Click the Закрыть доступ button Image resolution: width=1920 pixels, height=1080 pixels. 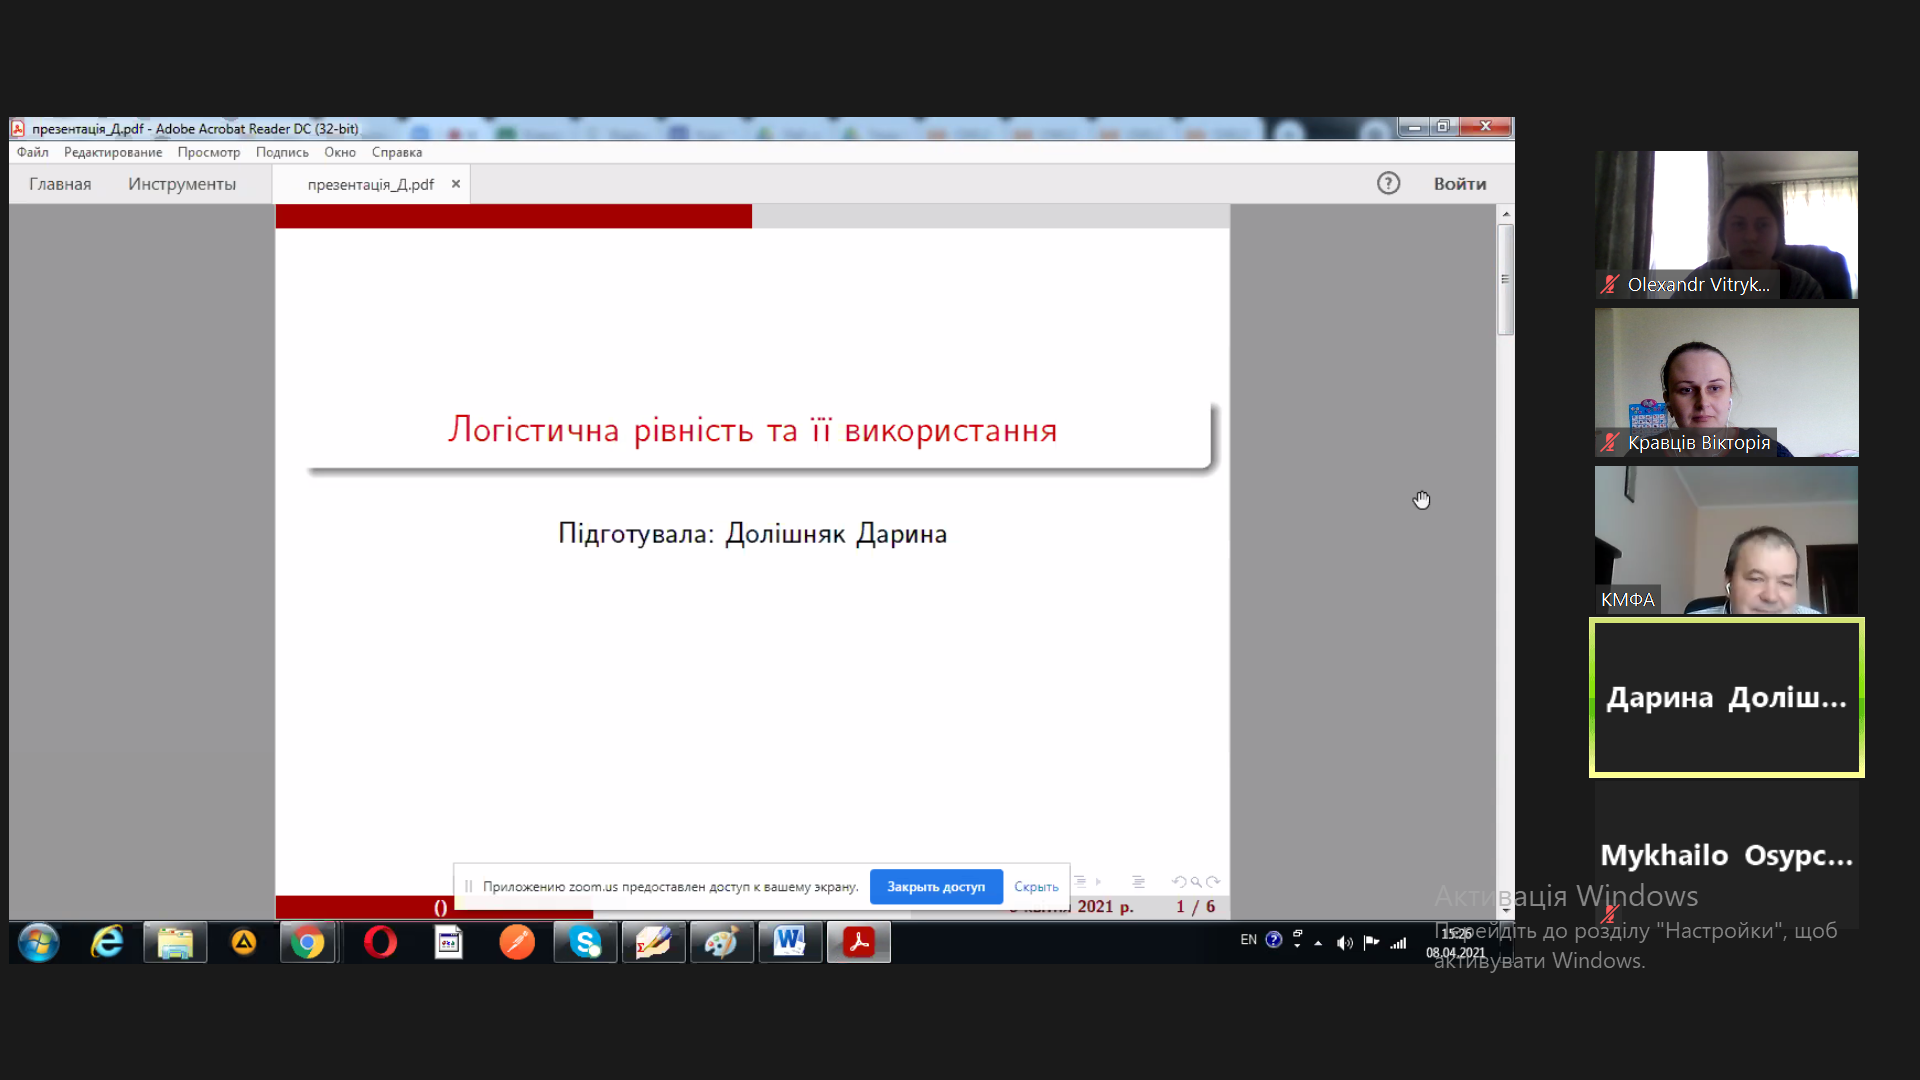click(936, 886)
